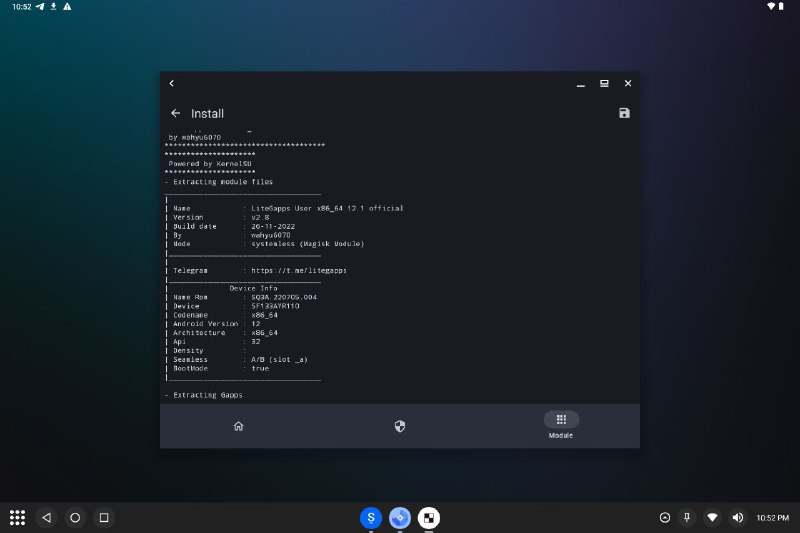This screenshot has height=533, width=800.
Task: Maximize the KernelSU window
Action: pos(604,83)
